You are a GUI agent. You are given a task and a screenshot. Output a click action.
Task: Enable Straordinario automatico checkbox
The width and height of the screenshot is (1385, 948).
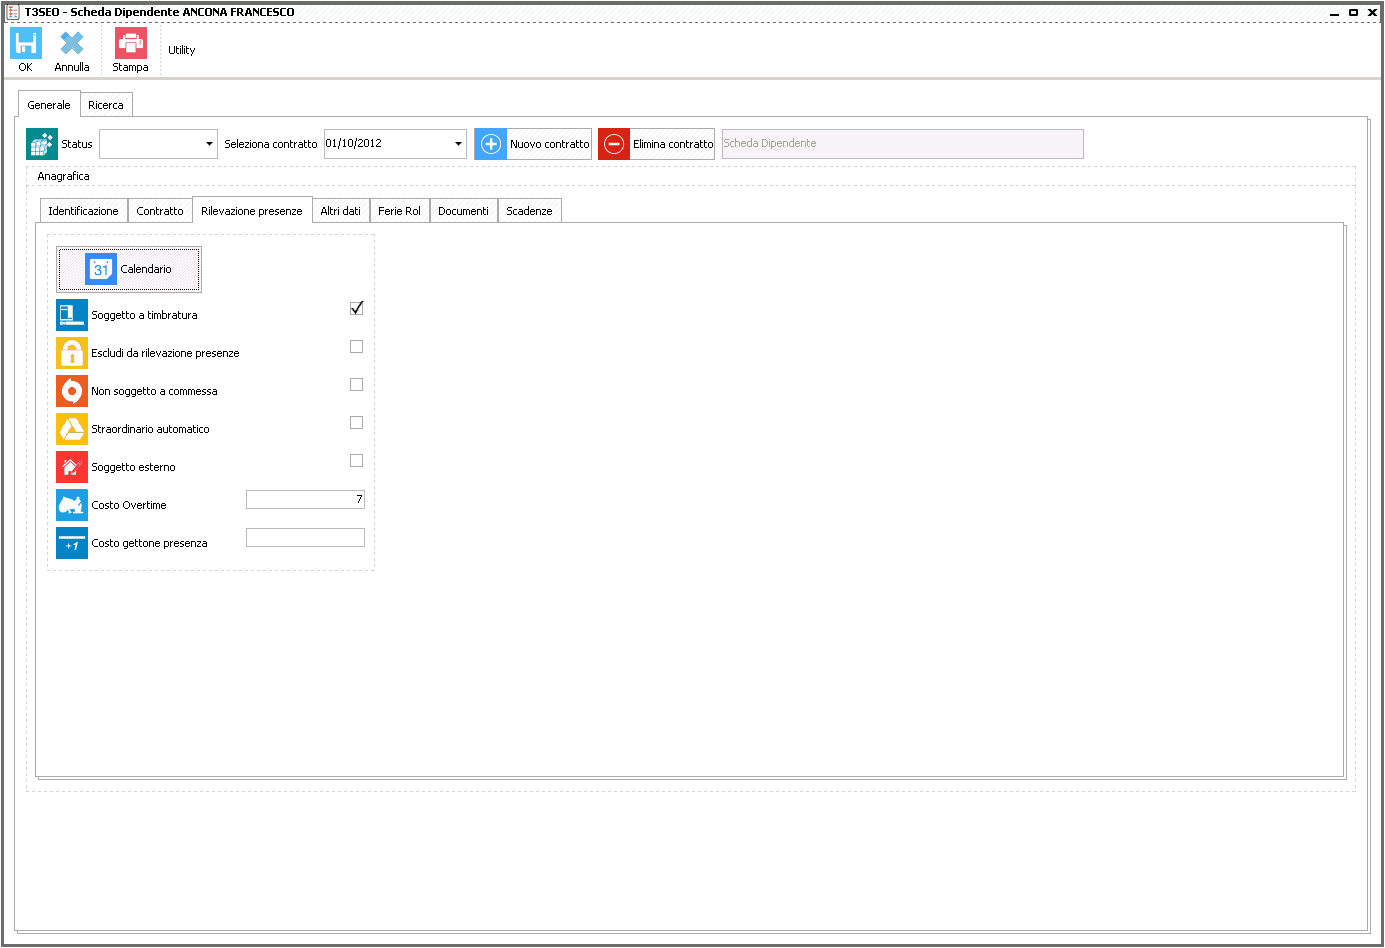click(x=356, y=422)
